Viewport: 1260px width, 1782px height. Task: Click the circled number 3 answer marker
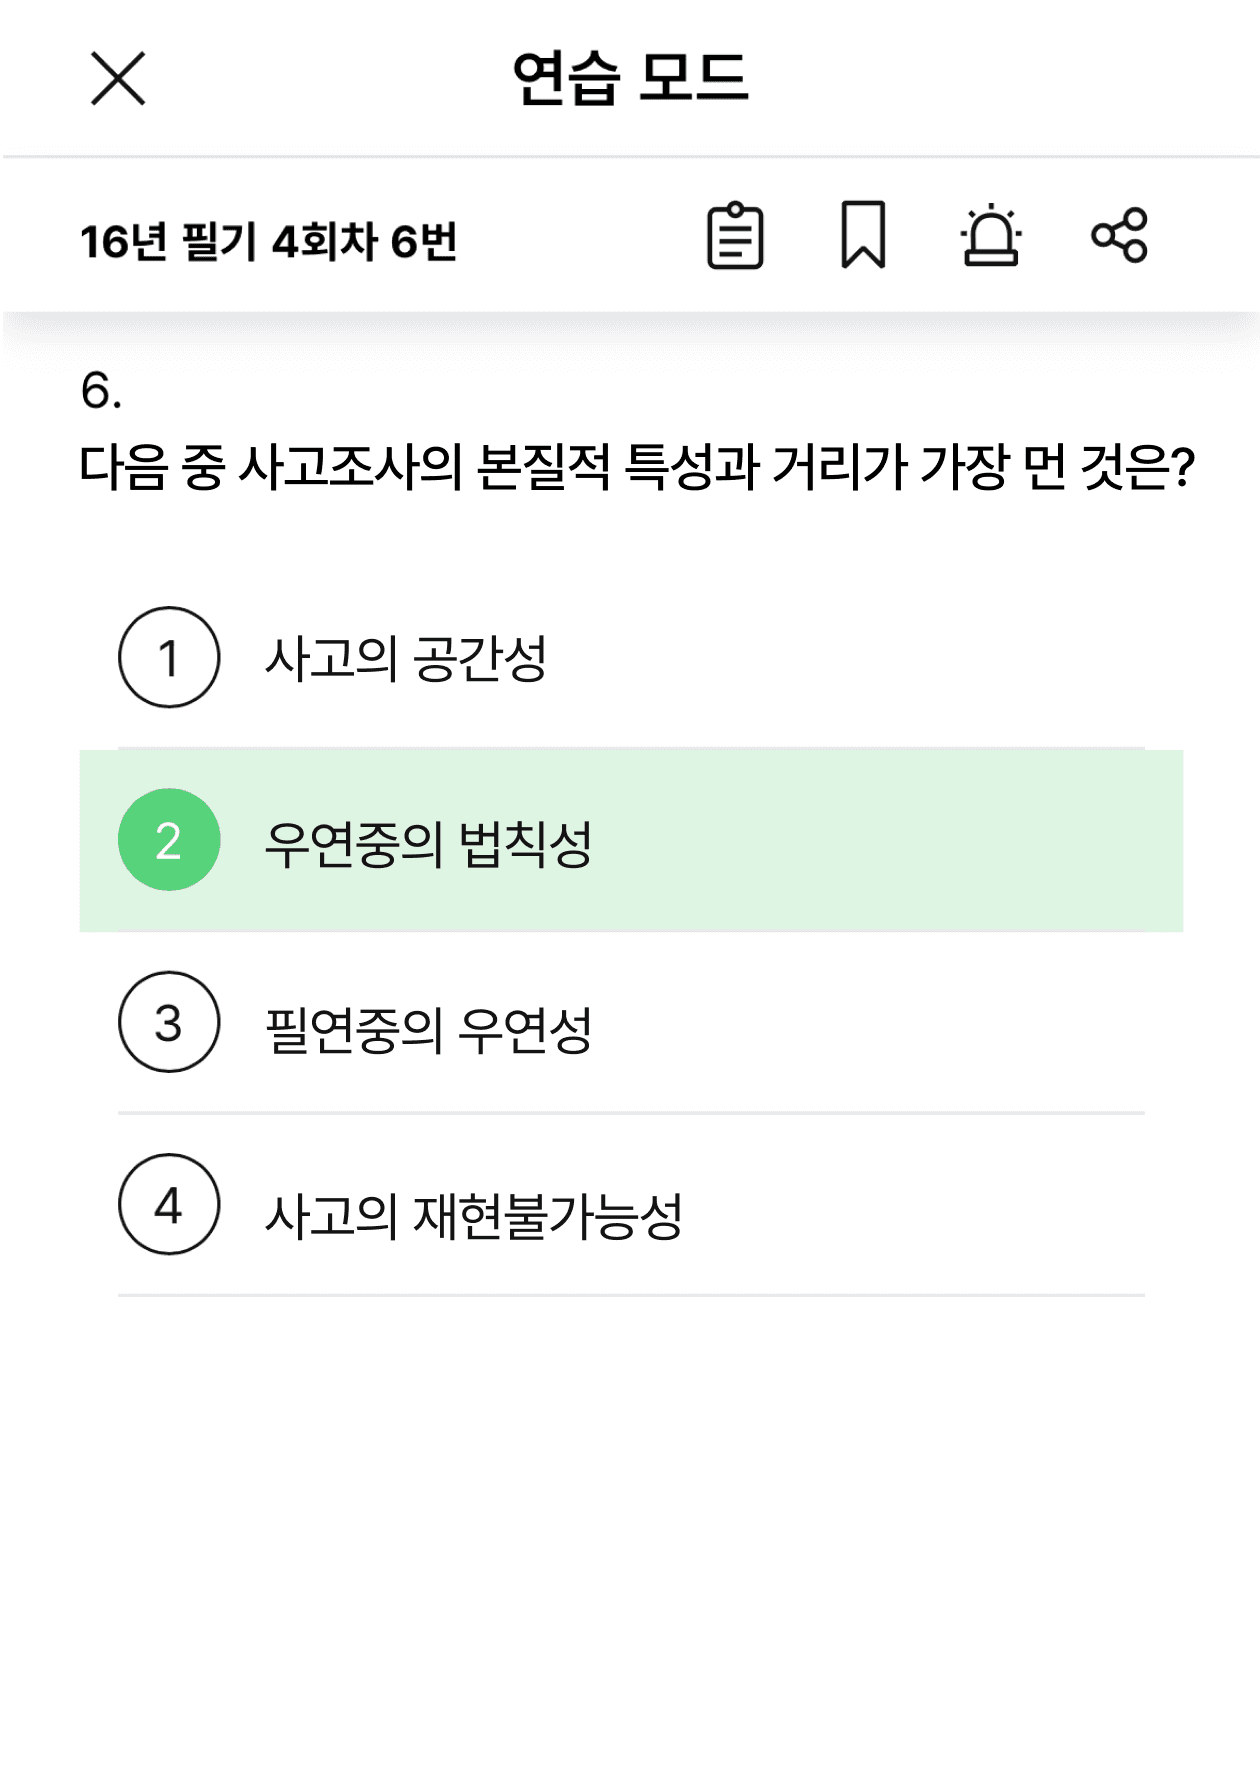click(168, 1022)
